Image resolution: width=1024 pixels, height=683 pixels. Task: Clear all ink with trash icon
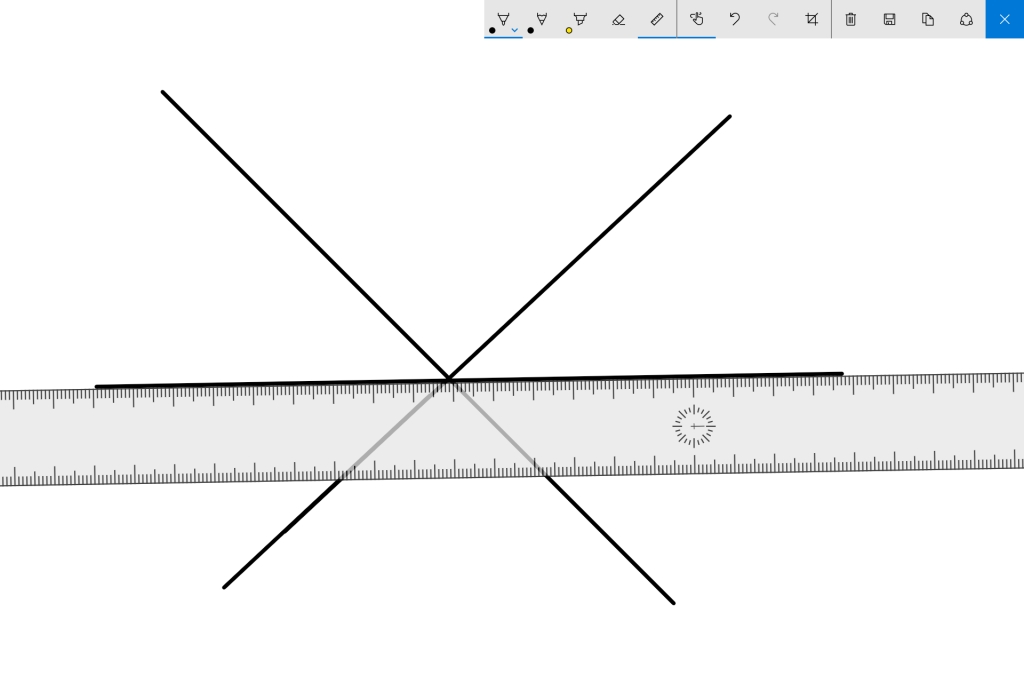click(x=851, y=19)
